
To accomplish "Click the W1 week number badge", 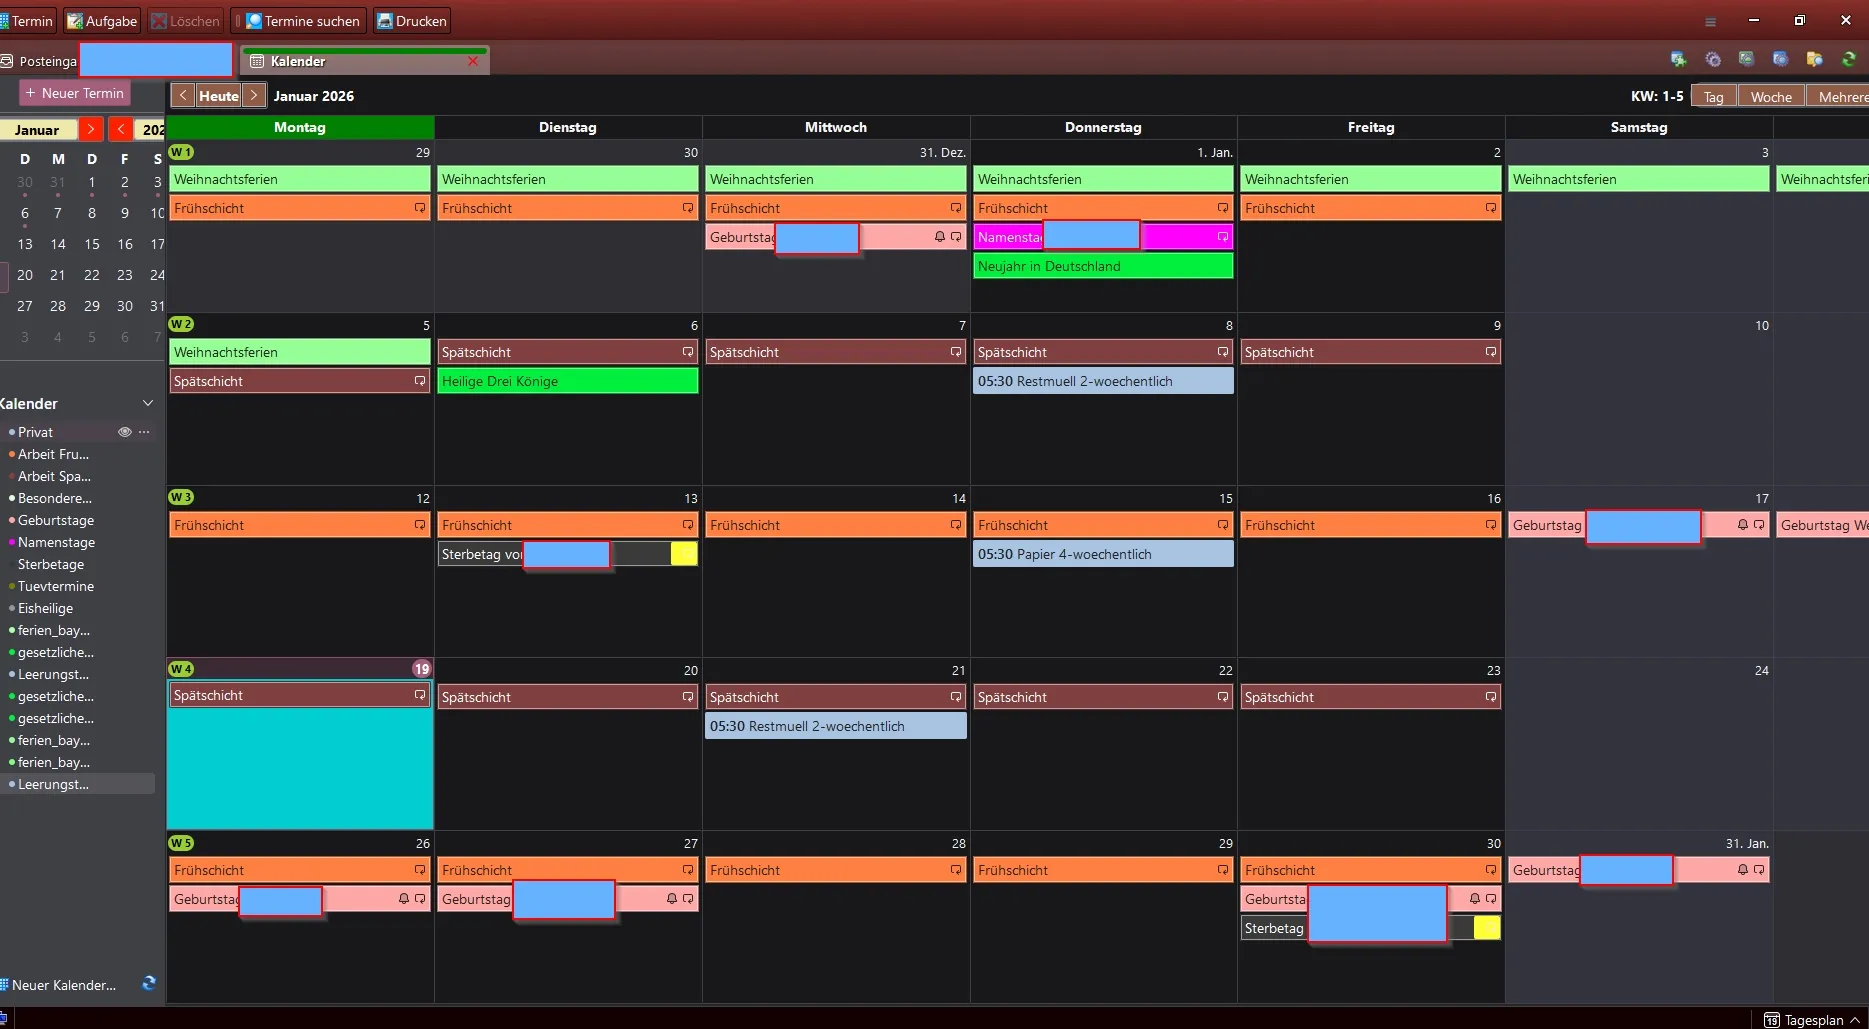I will pyautogui.click(x=181, y=152).
